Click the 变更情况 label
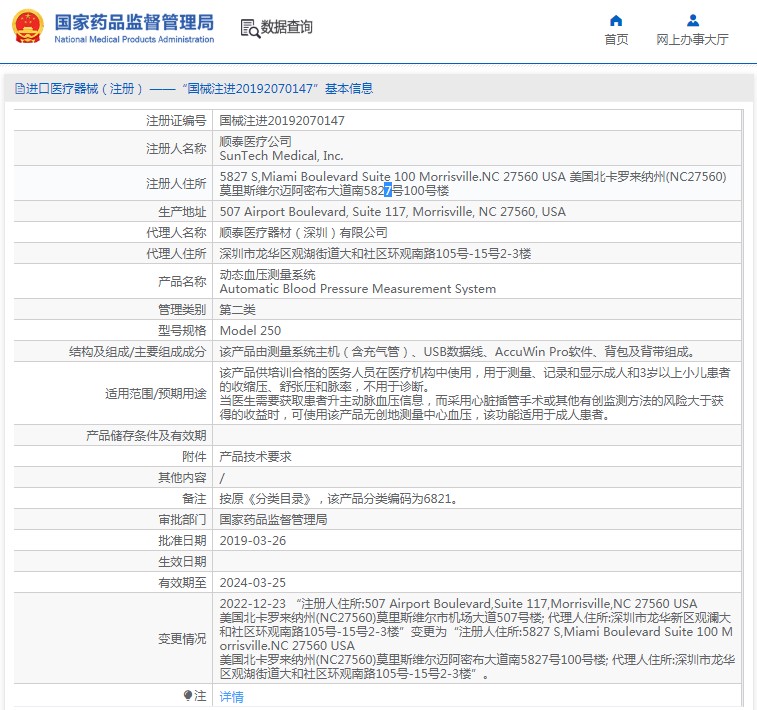 (182, 639)
